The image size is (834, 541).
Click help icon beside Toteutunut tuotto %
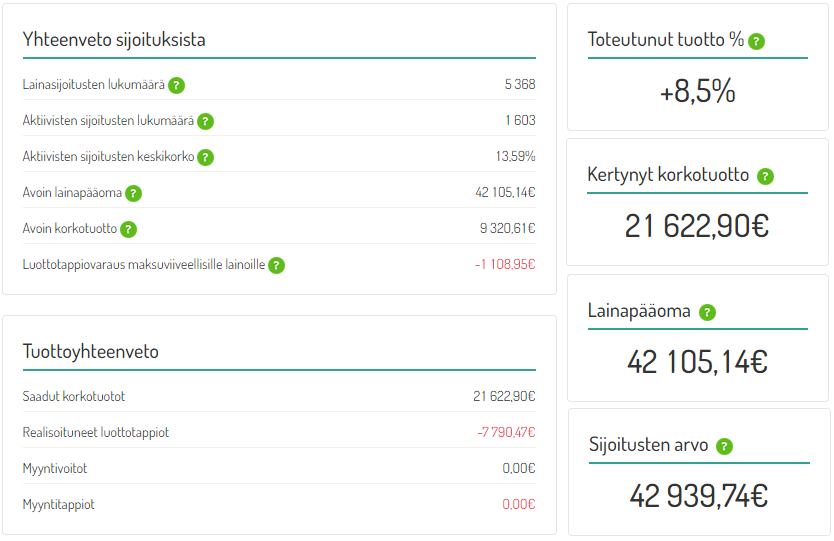(756, 41)
